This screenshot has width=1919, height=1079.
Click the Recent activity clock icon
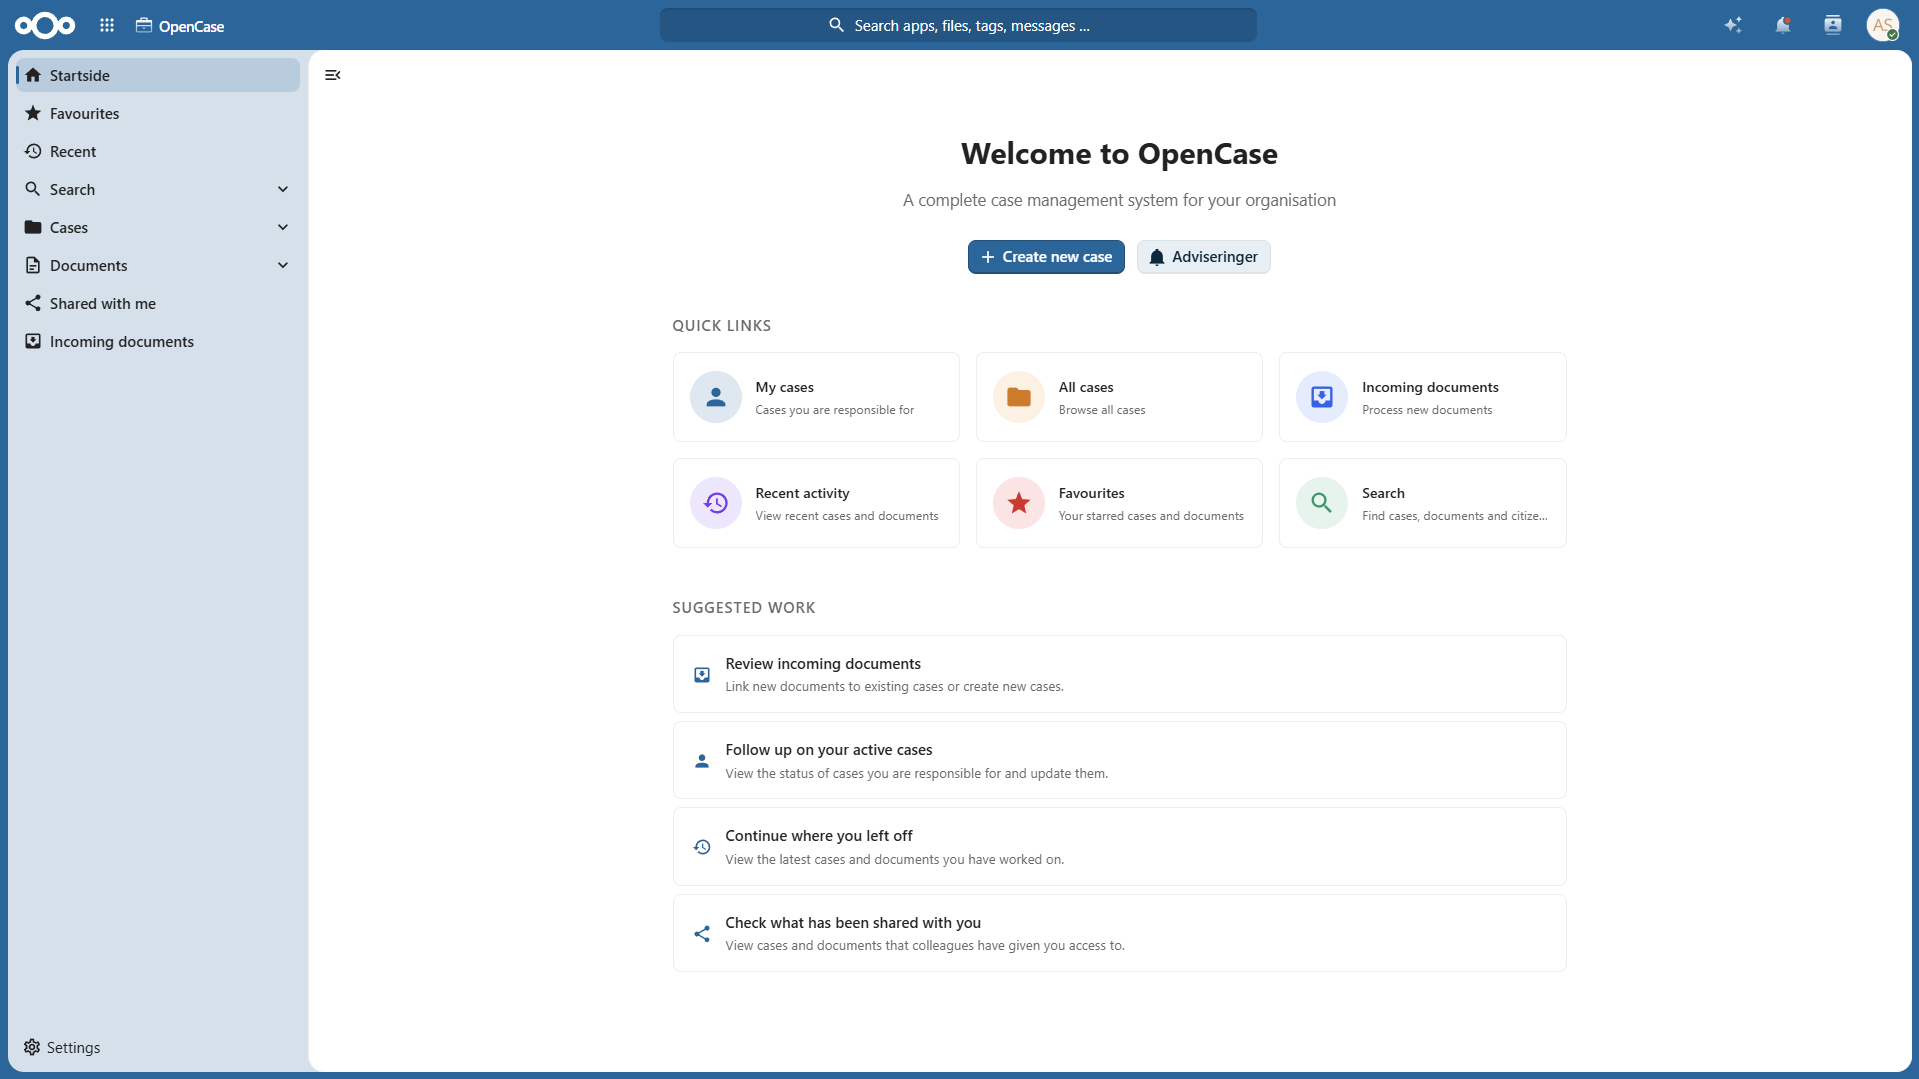coord(716,503)
